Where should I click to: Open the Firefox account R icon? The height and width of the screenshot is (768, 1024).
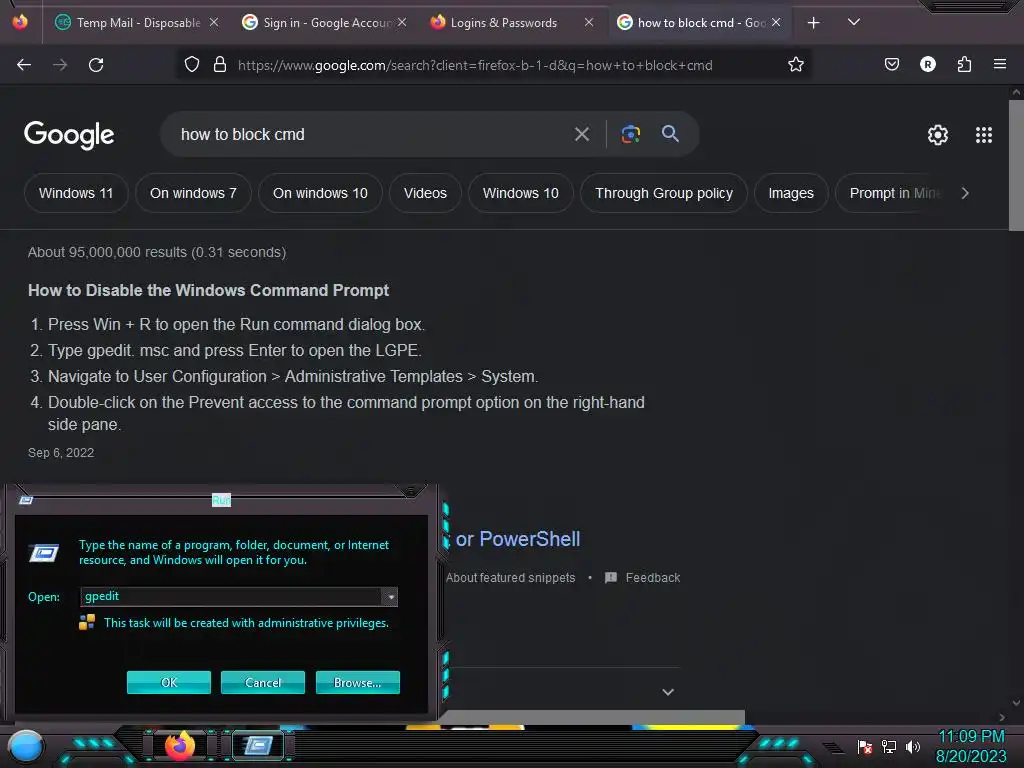pos(927,64)
